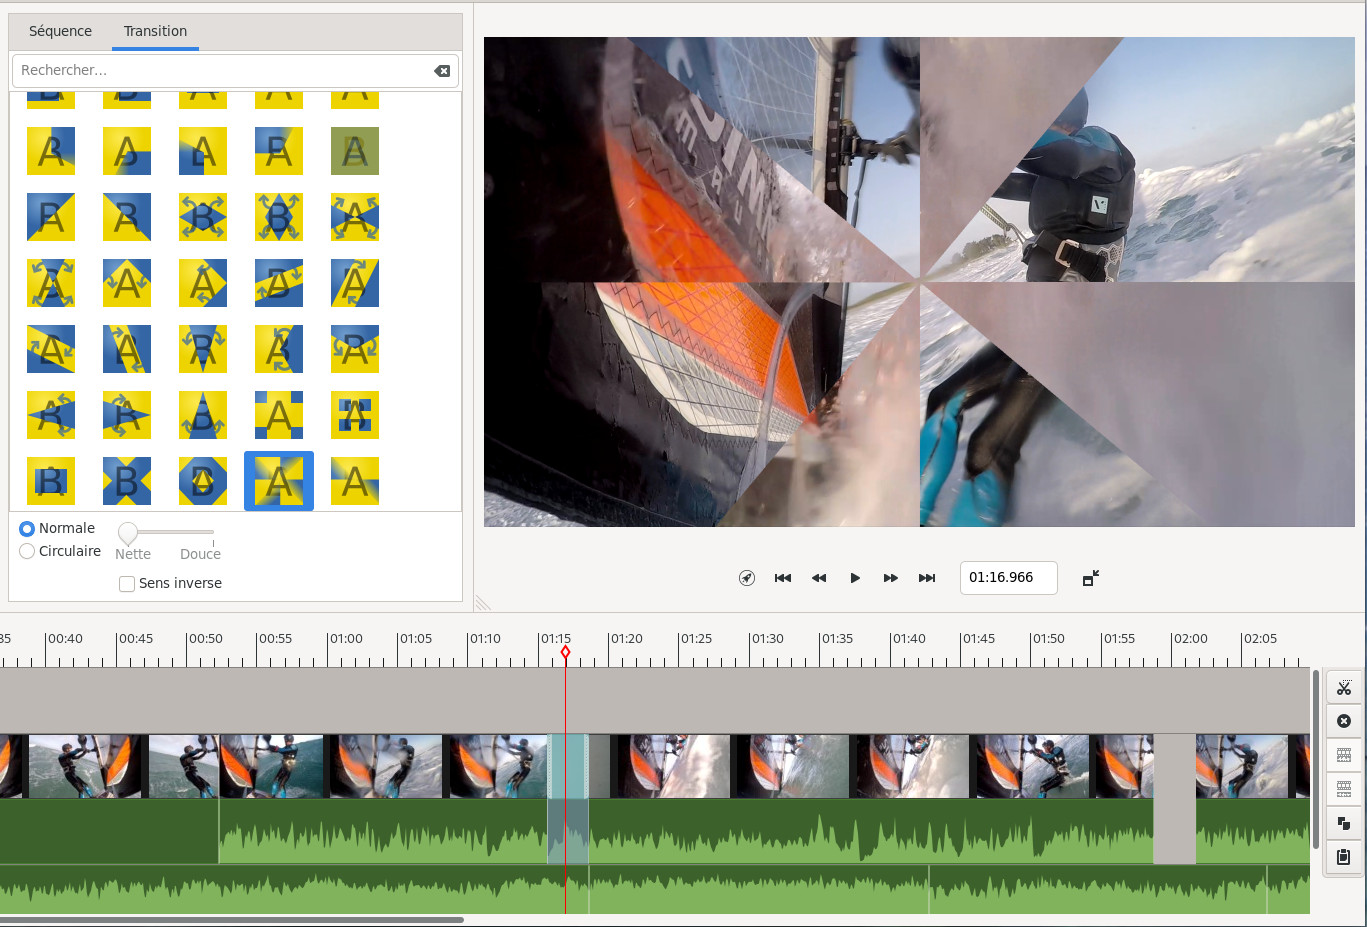Delete selected clip using the X icon
The height and width of the screenshot is (927, 1367).
point(1343,721)
